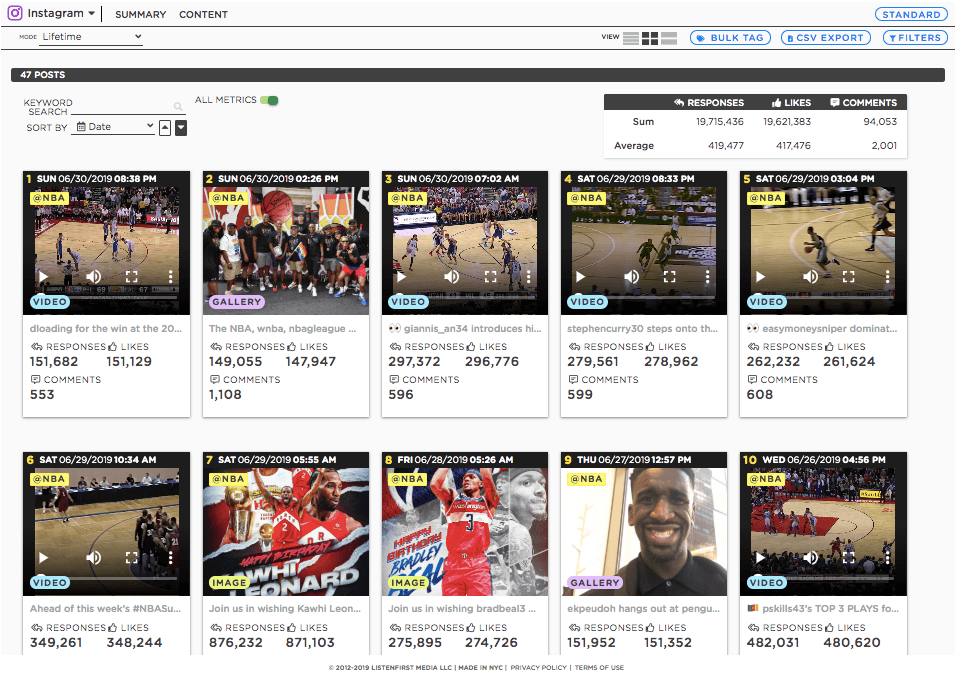
Task: Open the PRIVACY POLICY link
Action: click(x=538, y=667)
